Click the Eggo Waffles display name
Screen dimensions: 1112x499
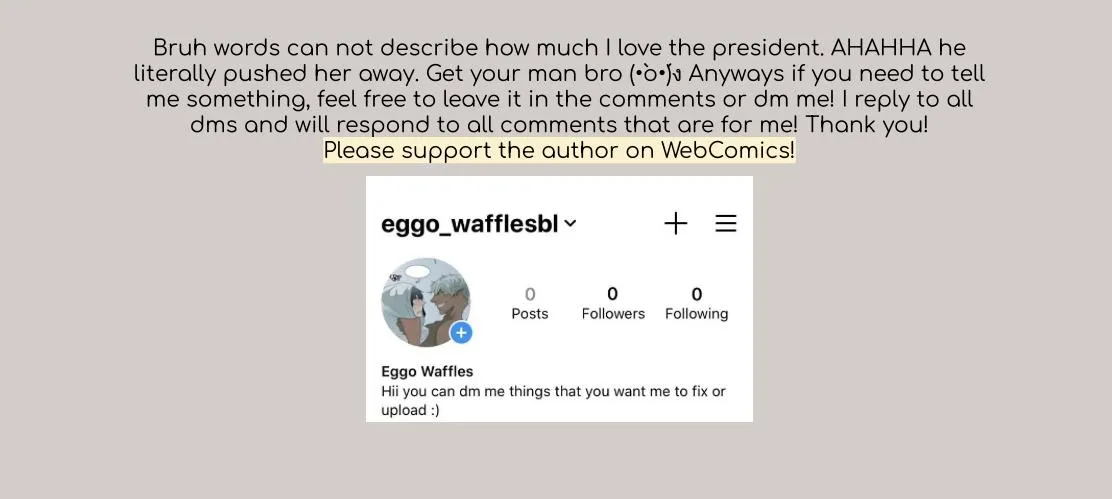(x=427, y=371)
